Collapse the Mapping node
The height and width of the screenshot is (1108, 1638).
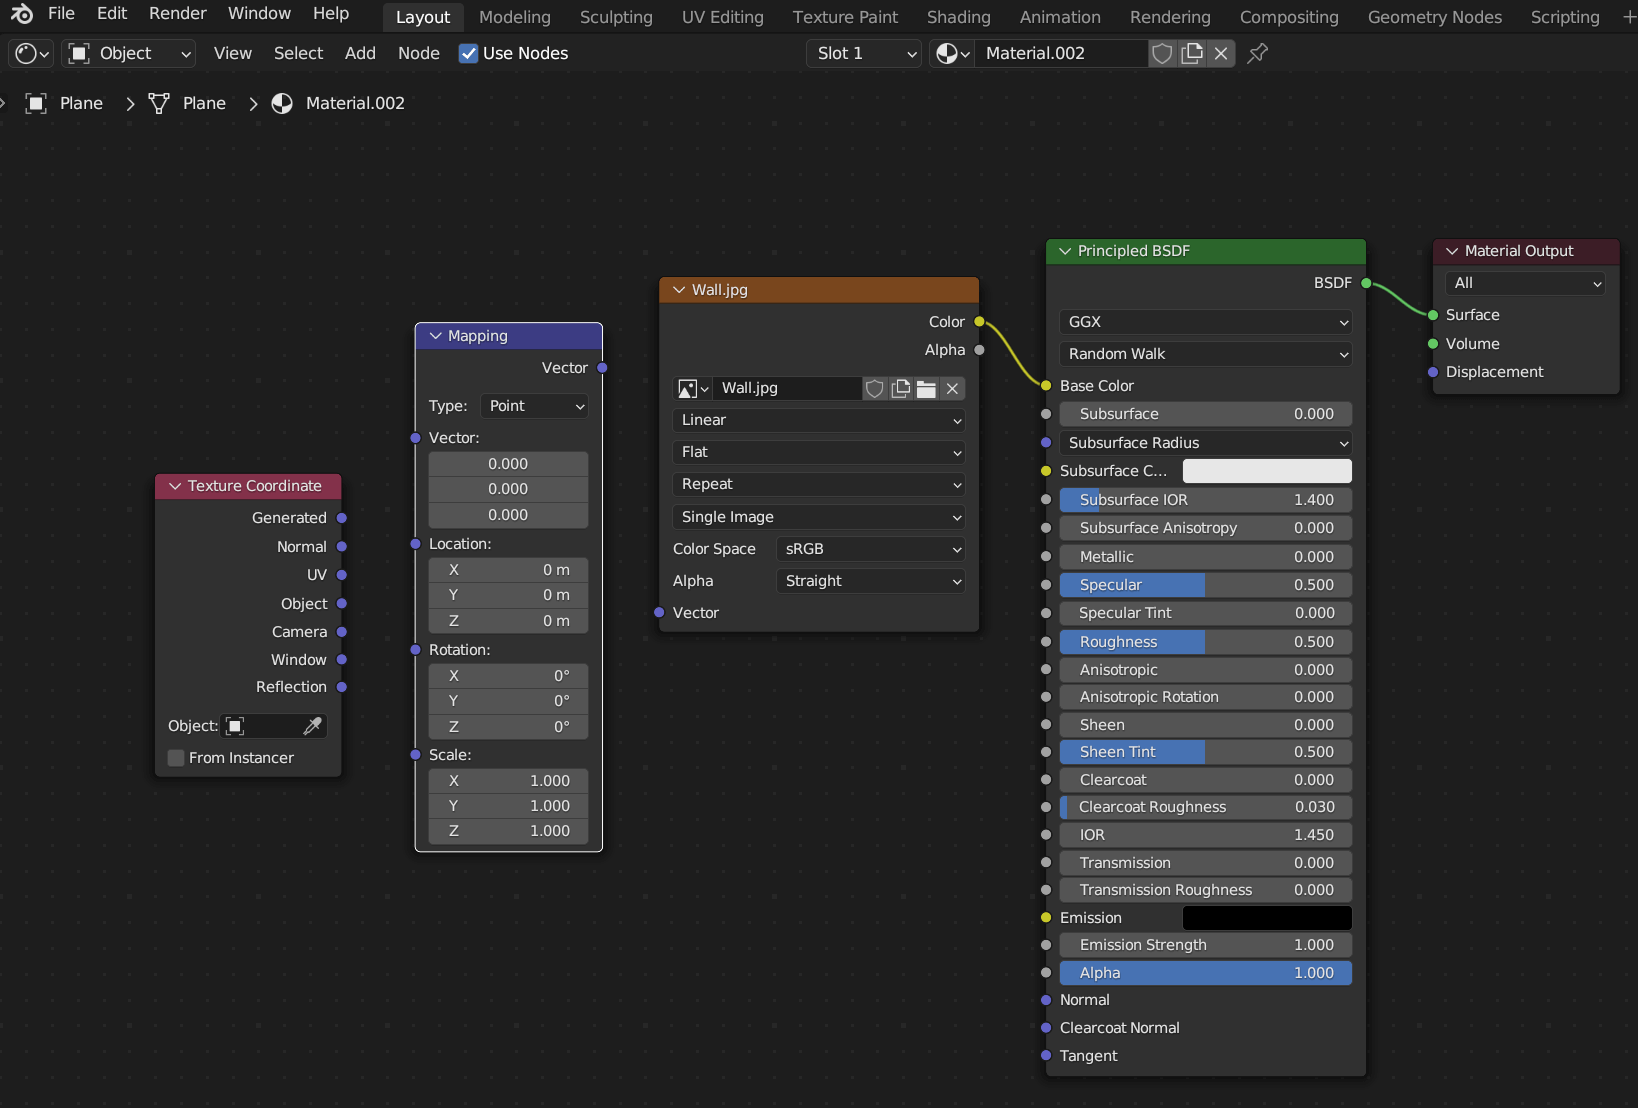(x=435, y=336)
